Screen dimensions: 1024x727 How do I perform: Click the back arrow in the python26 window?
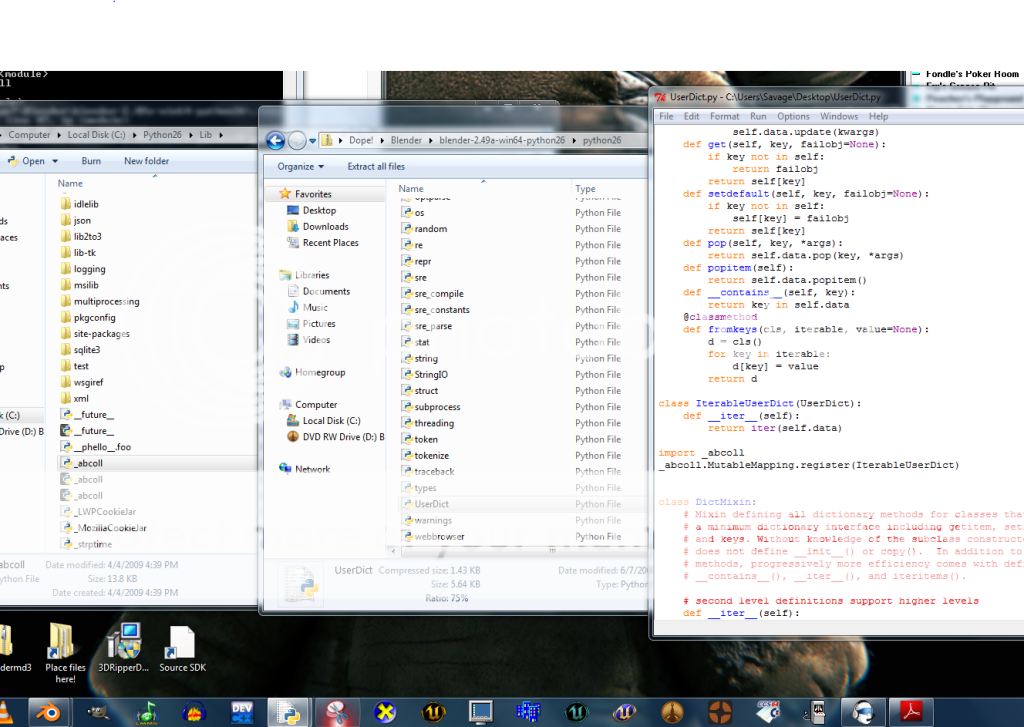[x=276, y=140]
